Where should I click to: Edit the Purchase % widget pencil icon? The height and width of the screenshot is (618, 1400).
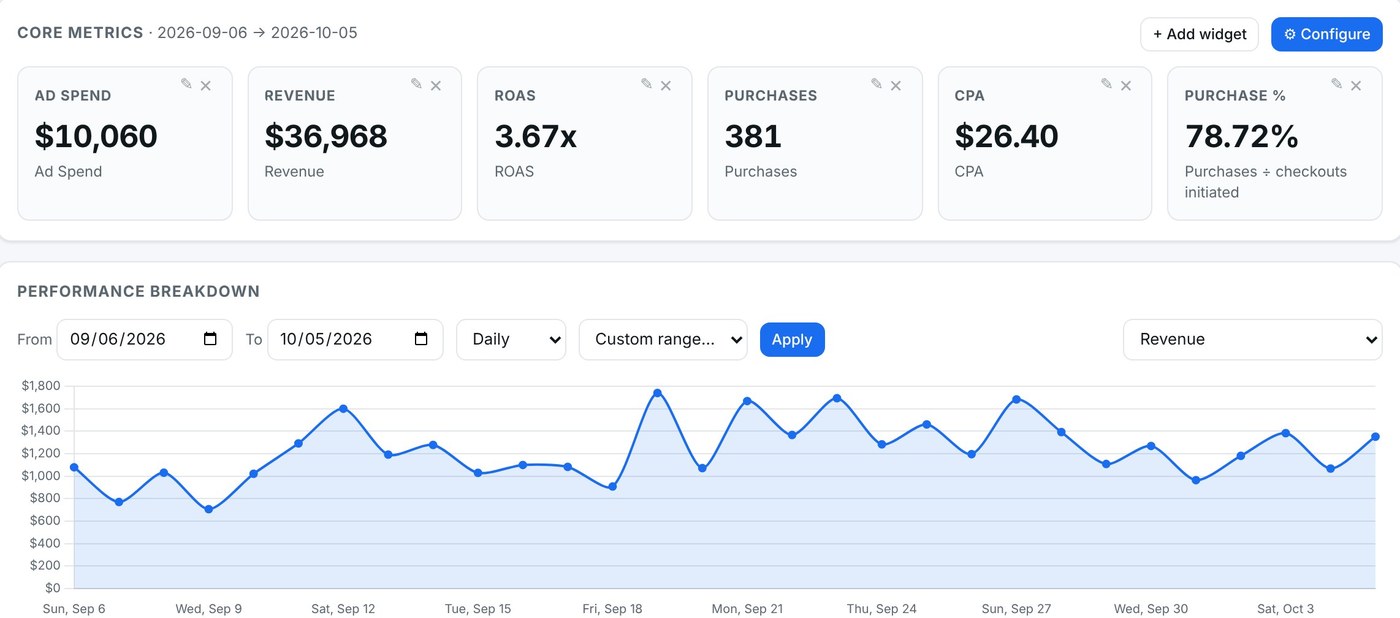coord(1336,84)
